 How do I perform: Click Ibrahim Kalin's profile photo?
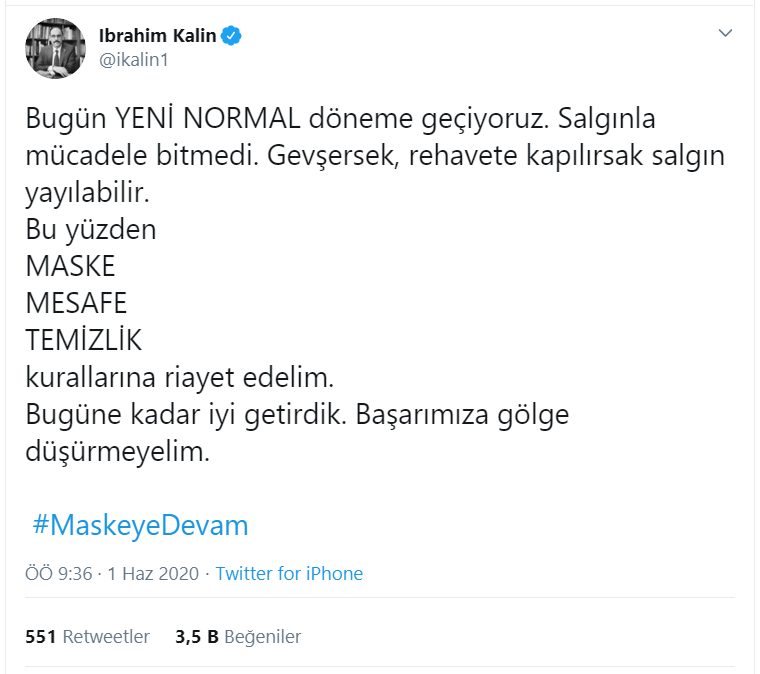[x=55, y=48]
